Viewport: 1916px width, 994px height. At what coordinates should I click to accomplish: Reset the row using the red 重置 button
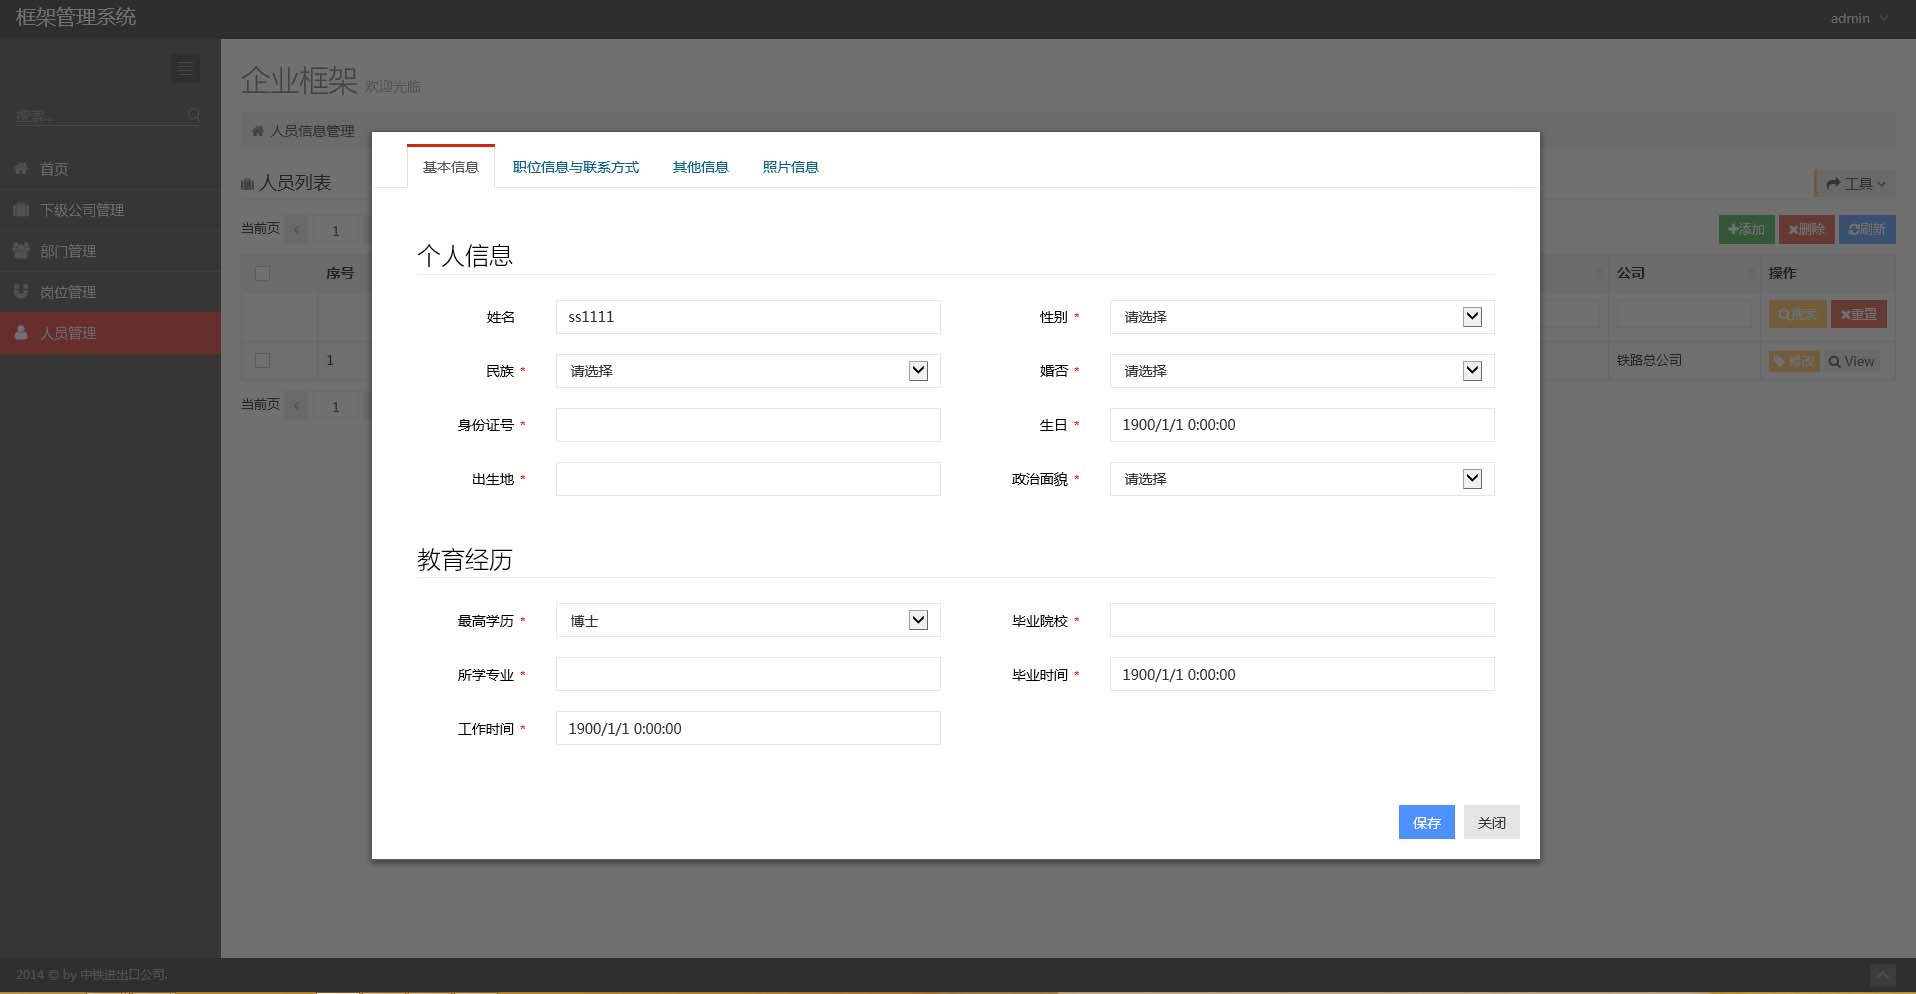(x=1859, y=314)
